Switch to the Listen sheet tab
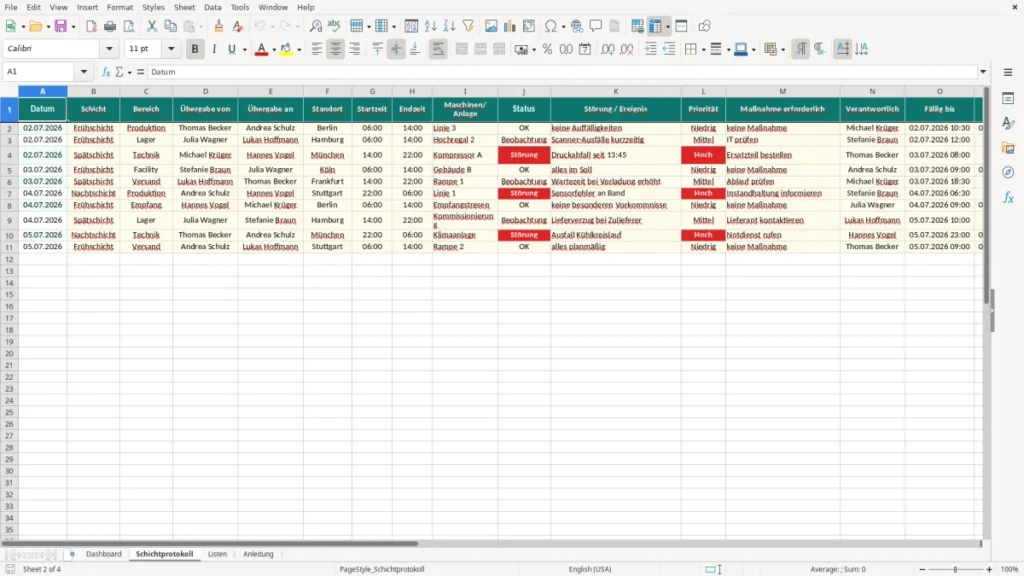The height and width of the screenshot is (576, 1024). pyautogui.click(x=217, y=554)
